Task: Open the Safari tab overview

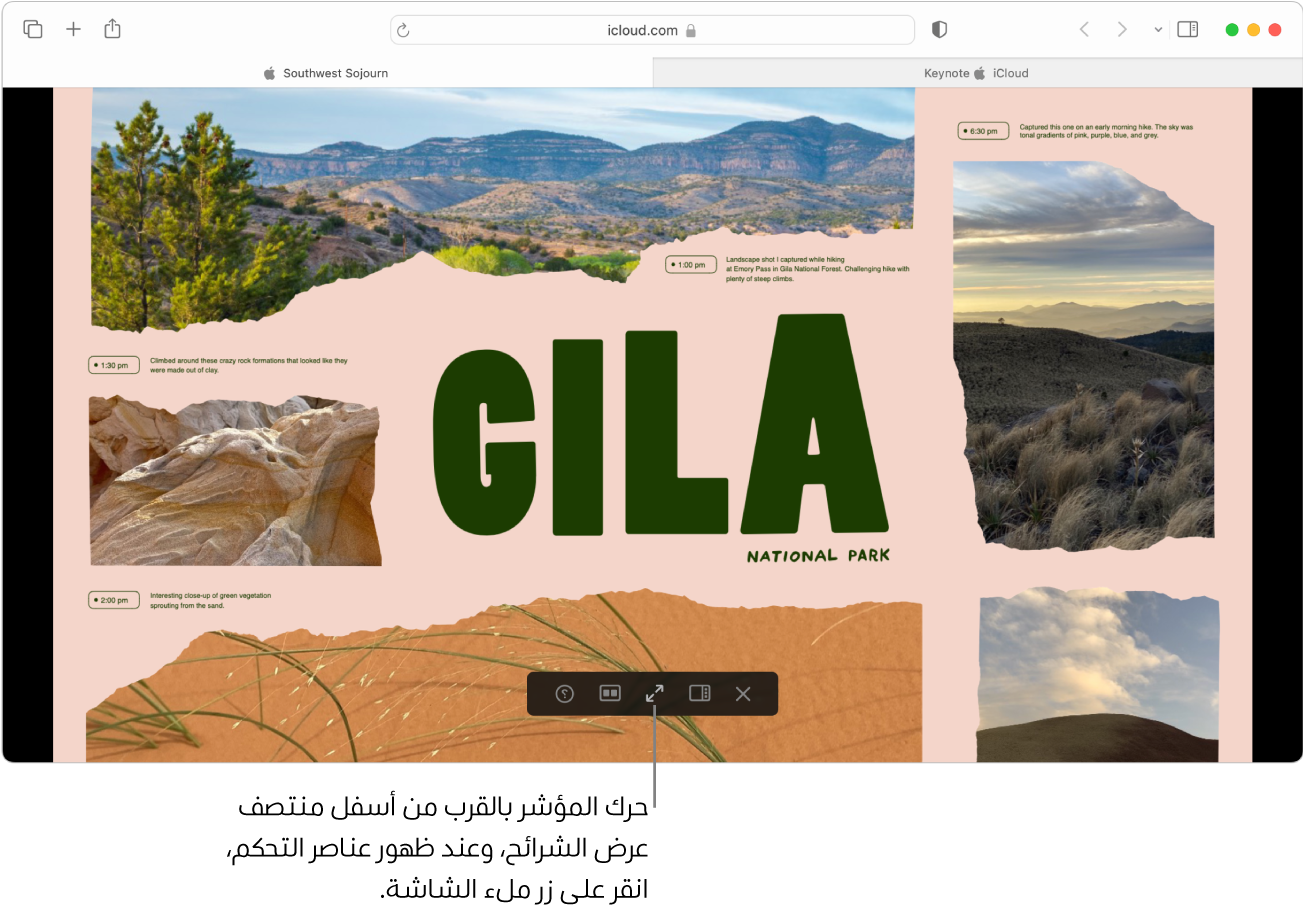Action: coord(33,29)
